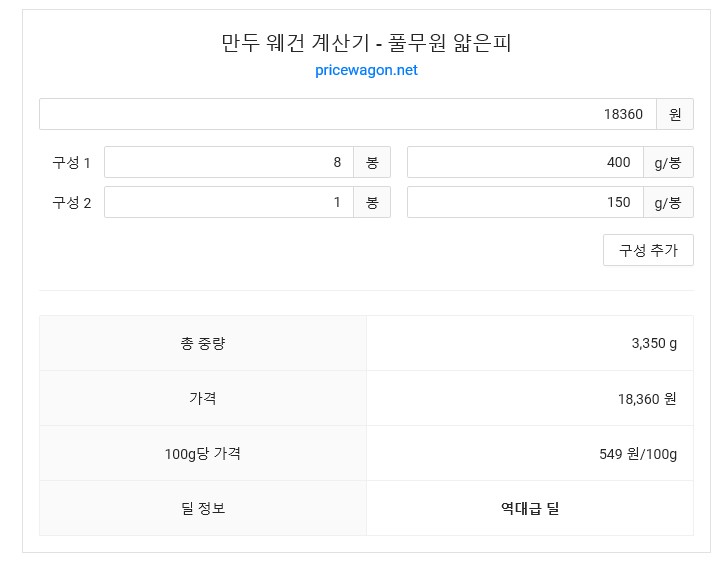
Task: Click the 구성 1 row label
Action: pyautogui.click(x=71, y=163)
